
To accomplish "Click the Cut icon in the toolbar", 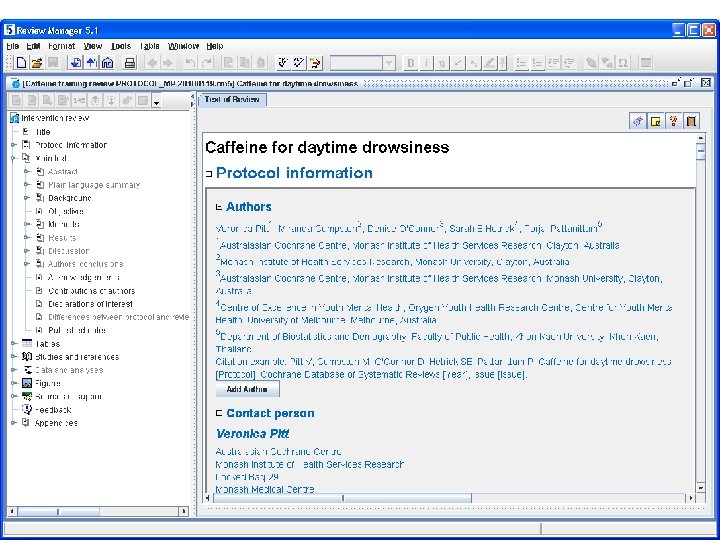I will point(229,63).
